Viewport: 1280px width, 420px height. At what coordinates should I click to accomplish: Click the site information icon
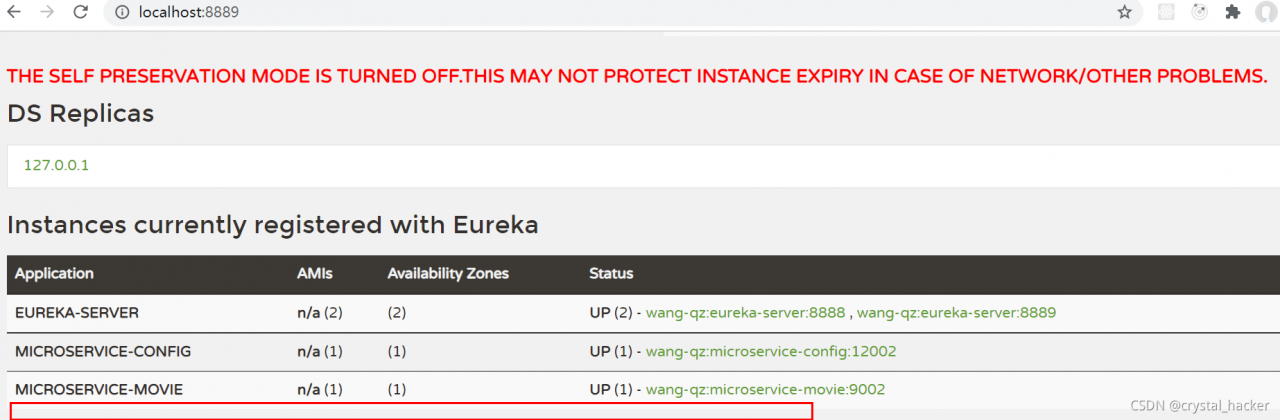[x=121, y=13]
